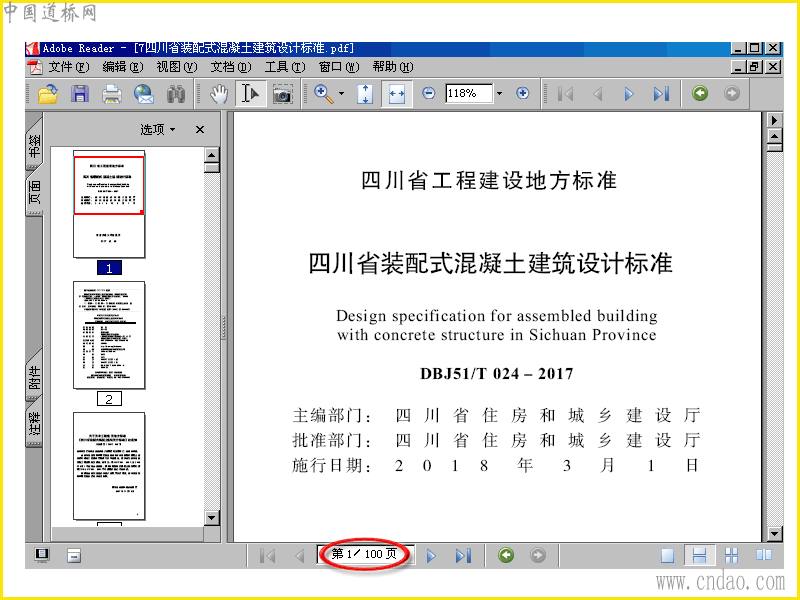800x600 pixels.
Task: Click the page 2 number label under thumbnail
Action: pos(109,399)
